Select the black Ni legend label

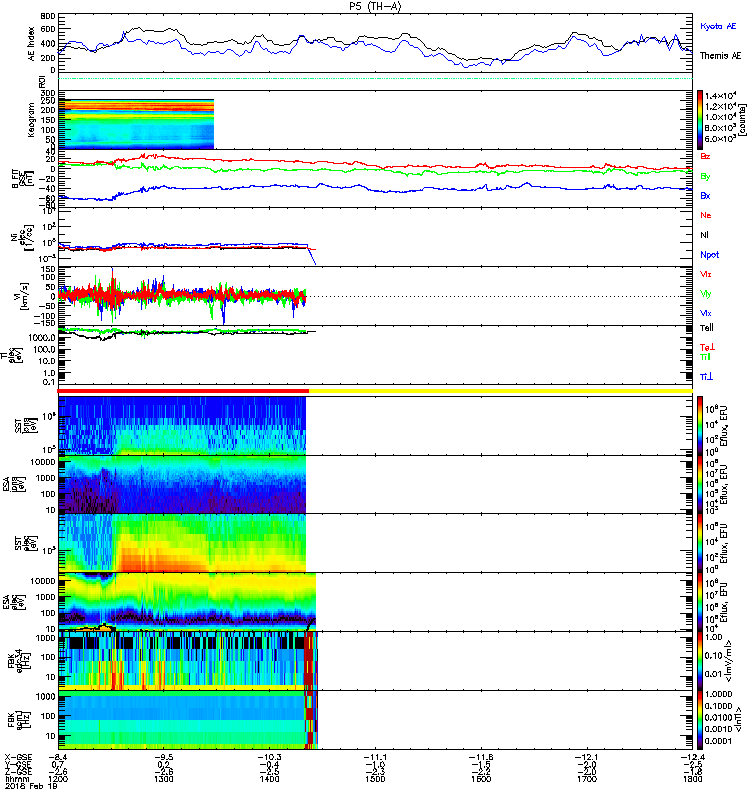tap(704, 235)
